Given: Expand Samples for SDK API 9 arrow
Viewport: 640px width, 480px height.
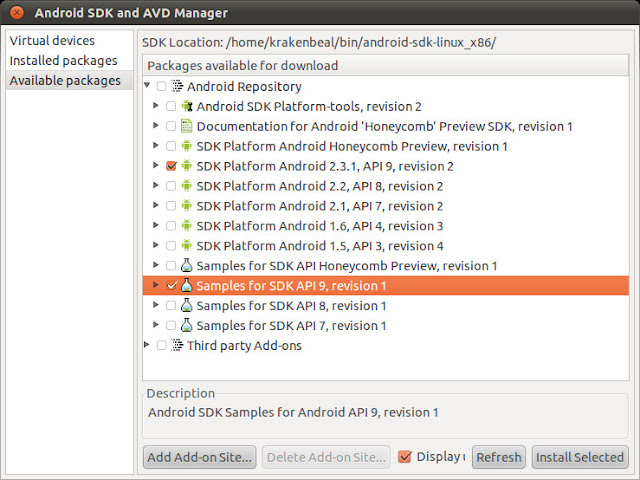Looking at the screenshot, I should (156, 284).
